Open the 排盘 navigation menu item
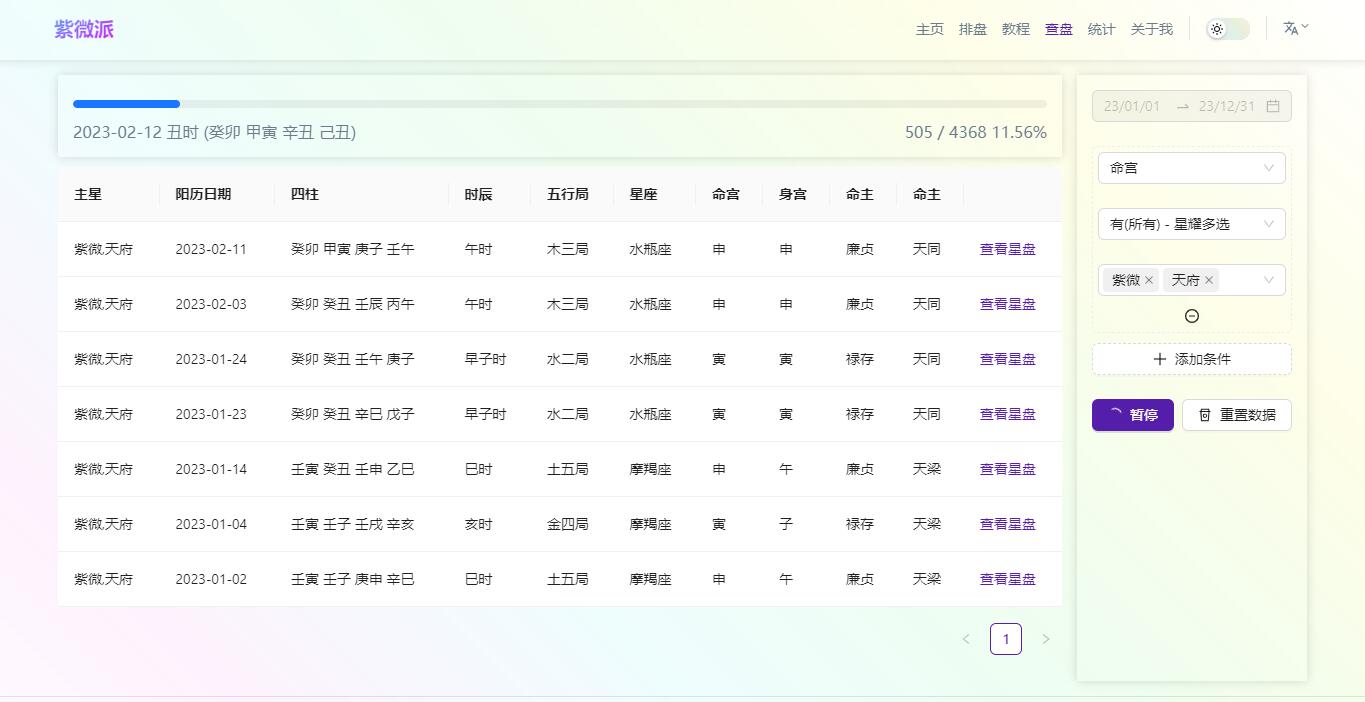This screenshot has height=702, width=1365. (x=972, y=29)
